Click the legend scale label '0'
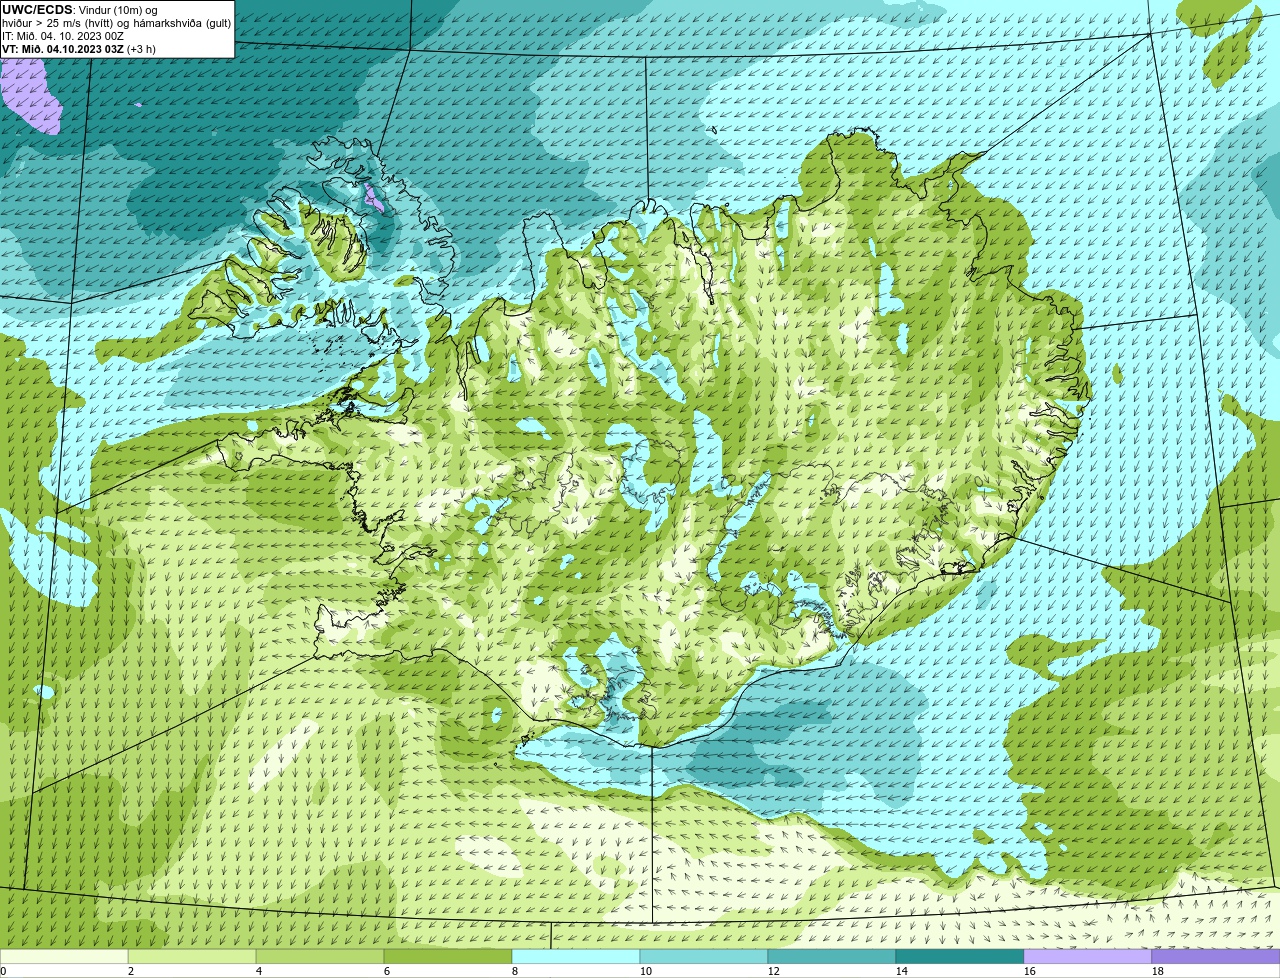1280x978 pixels. pos(3,971)
